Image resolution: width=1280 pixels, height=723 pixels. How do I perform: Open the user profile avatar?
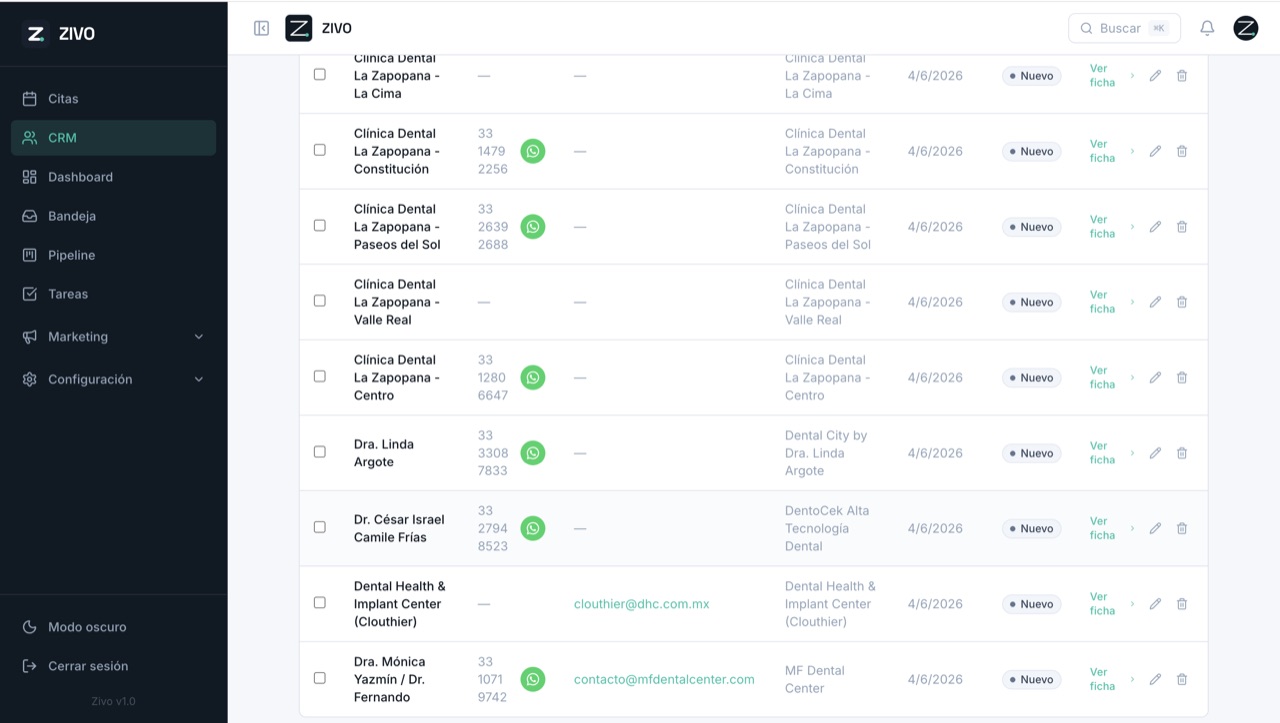[1245, 28]
